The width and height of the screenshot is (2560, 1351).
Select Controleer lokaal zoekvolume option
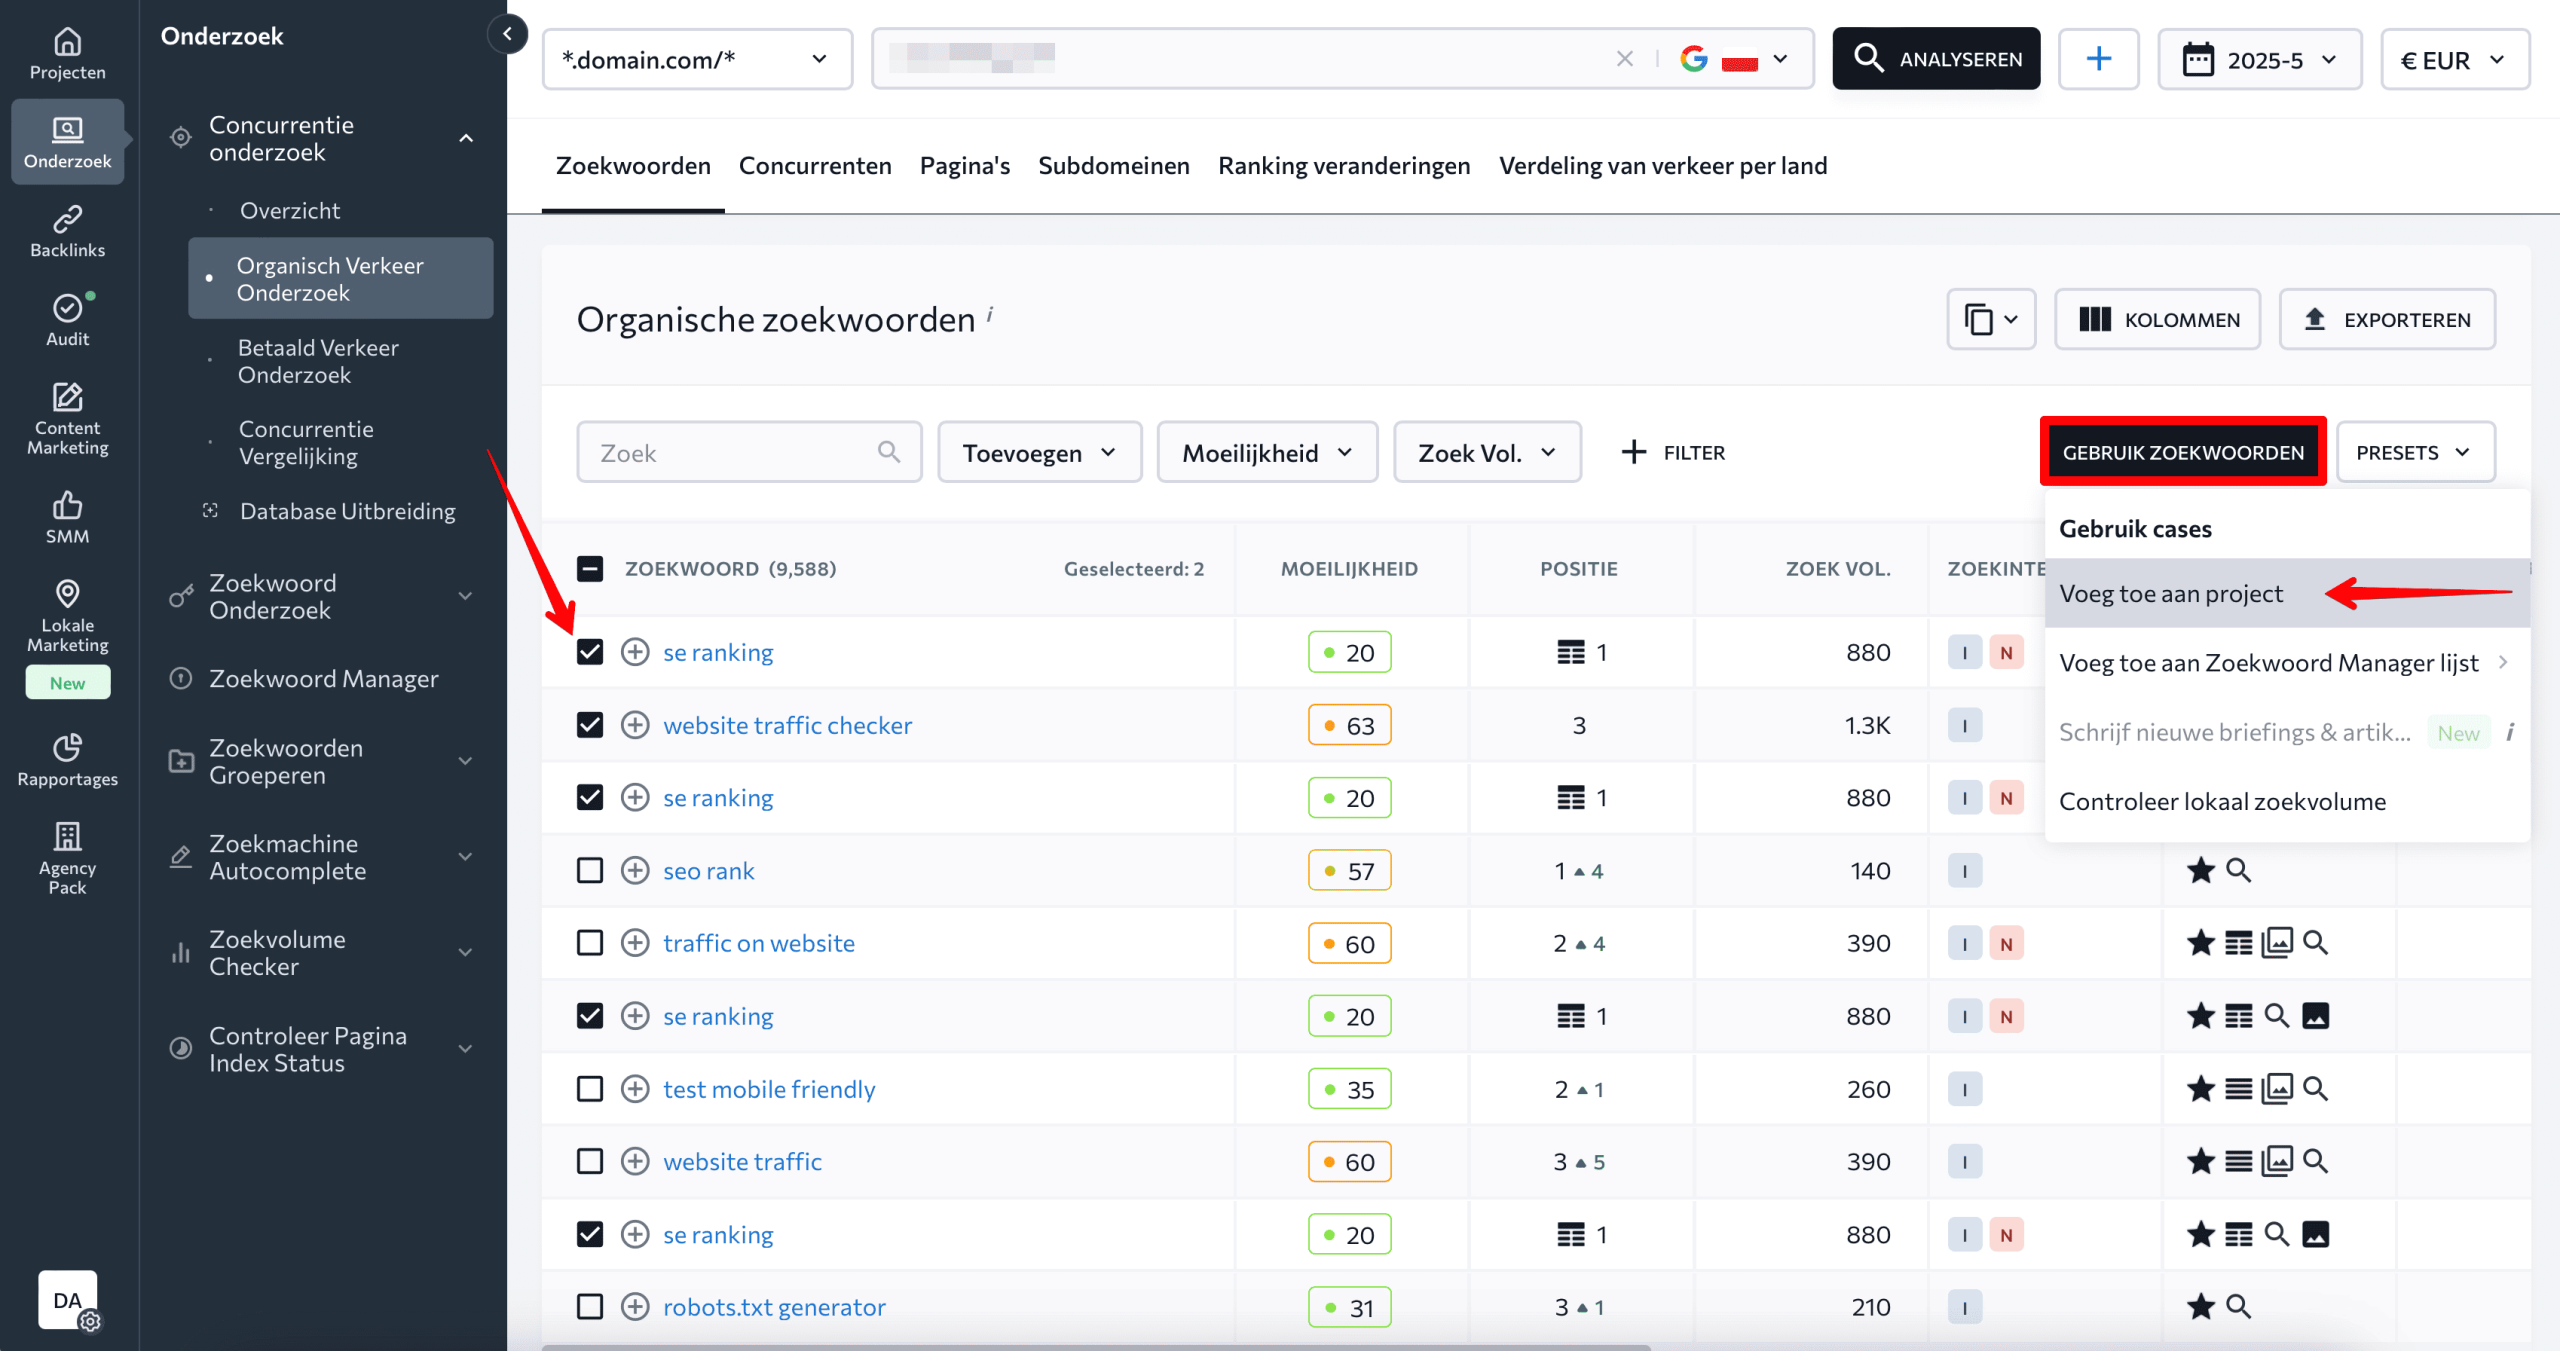tap(2288, 801)
